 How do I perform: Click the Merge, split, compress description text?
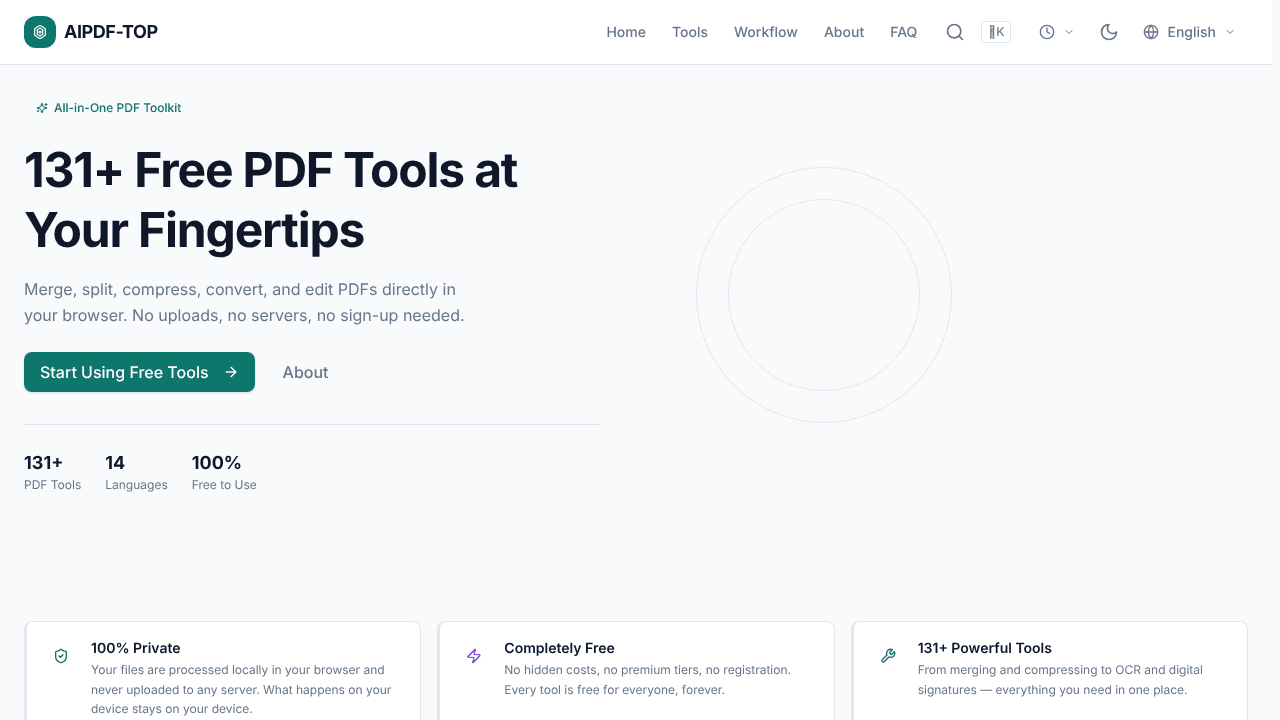[x=244, y=302]
